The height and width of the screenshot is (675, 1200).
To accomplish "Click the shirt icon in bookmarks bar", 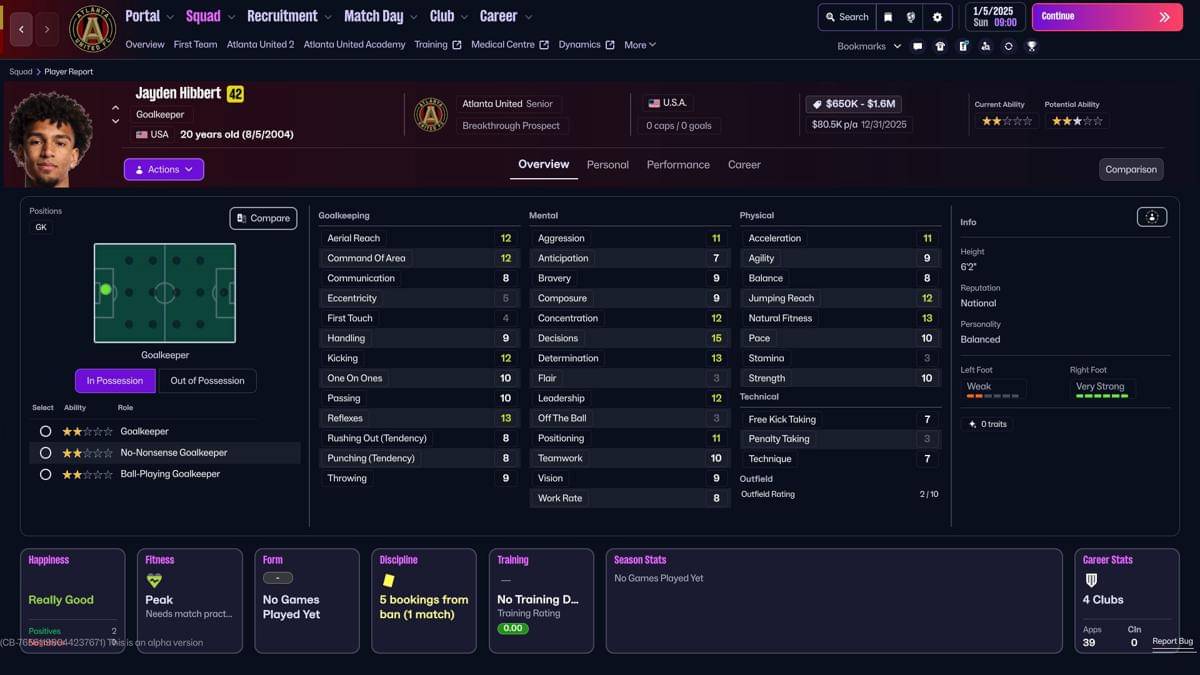I will point(940,46).
